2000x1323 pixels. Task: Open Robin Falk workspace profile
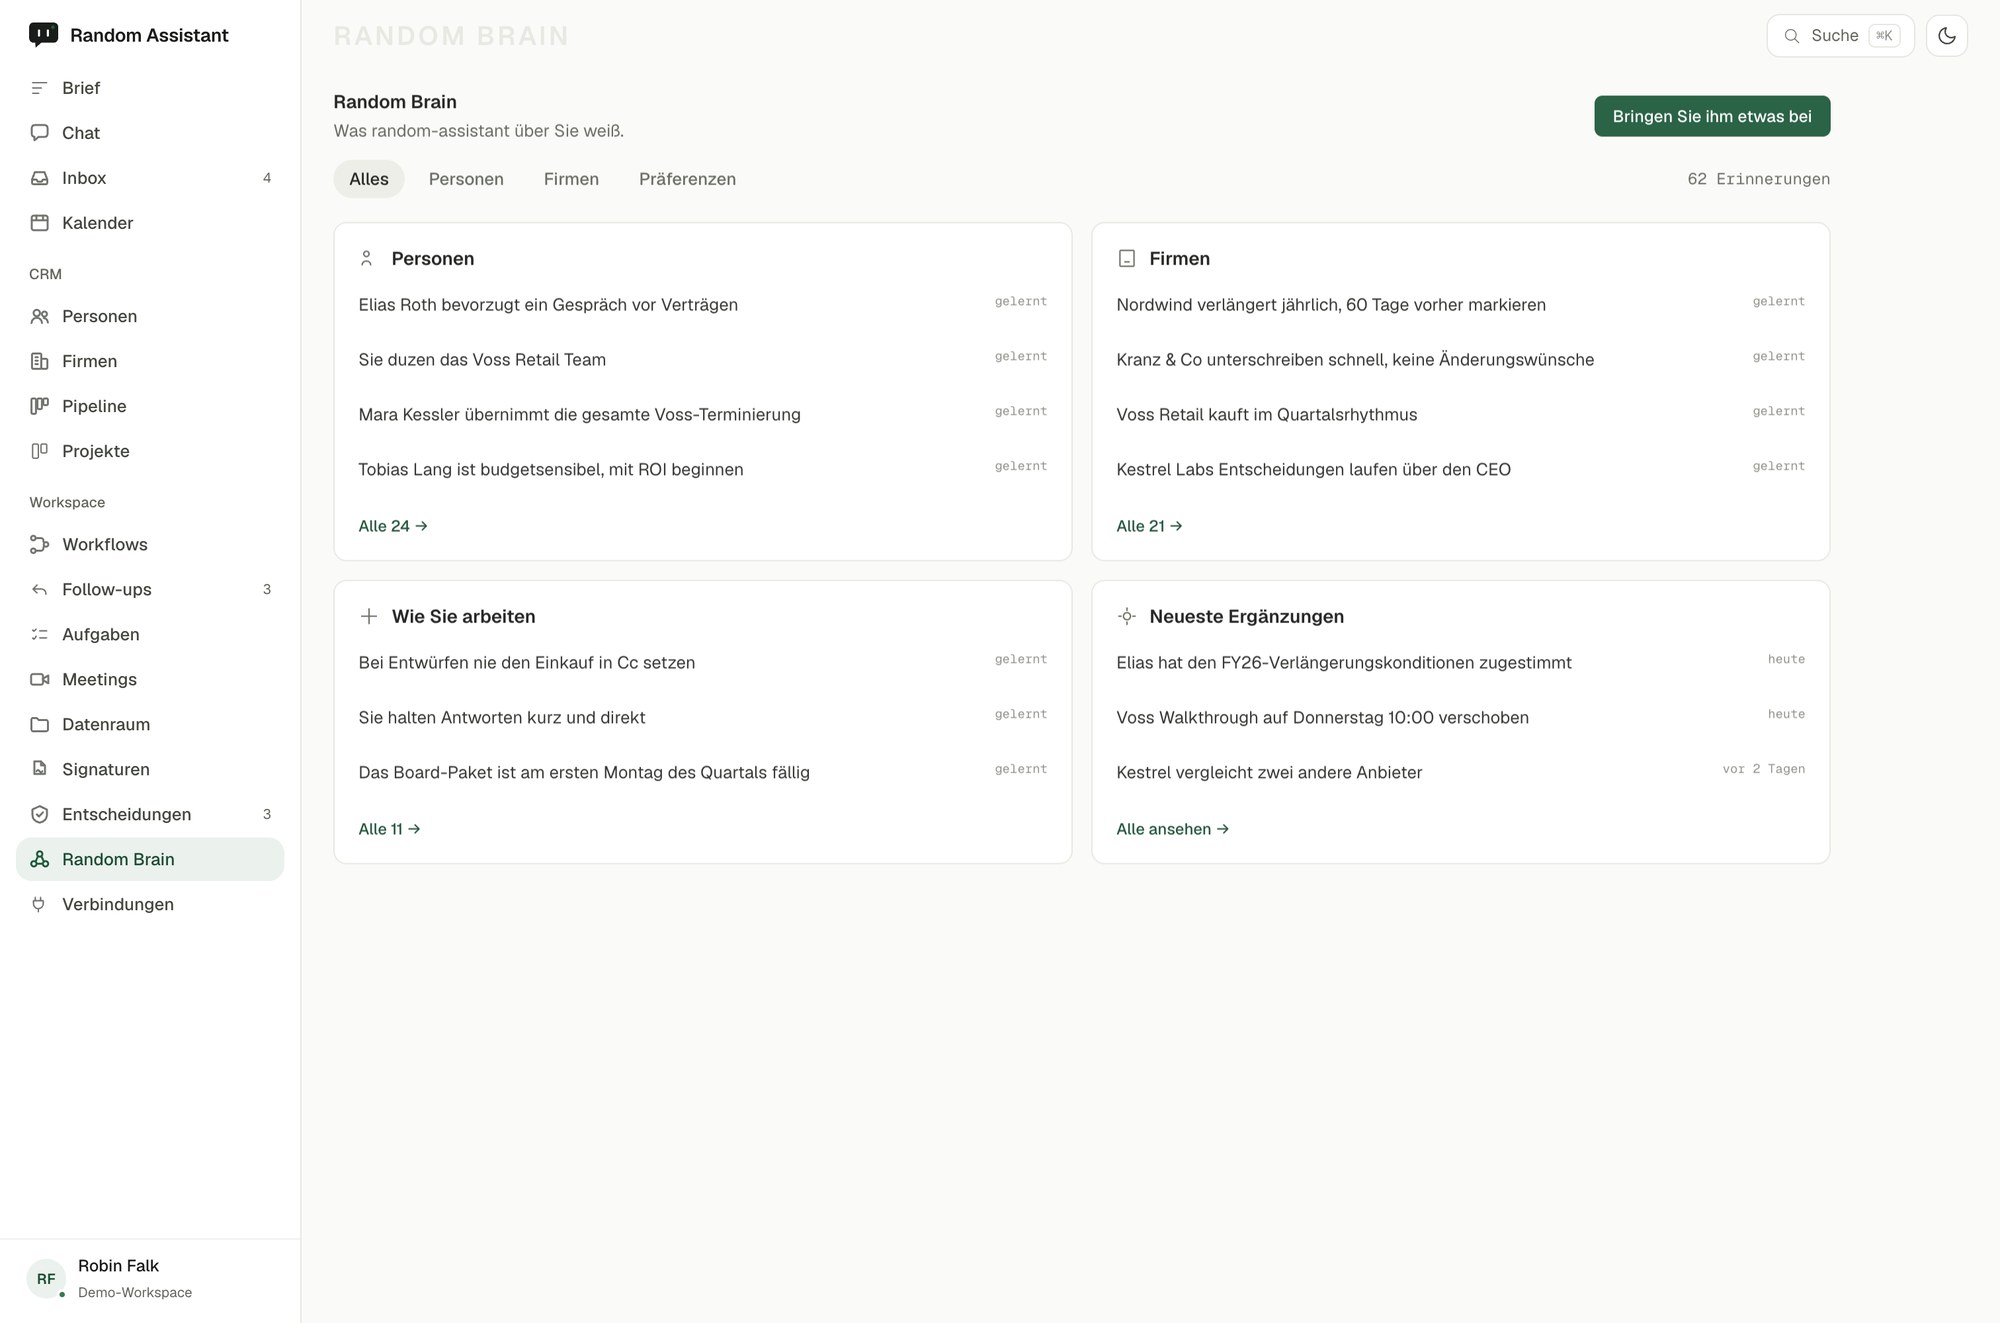click(150, 1279)
